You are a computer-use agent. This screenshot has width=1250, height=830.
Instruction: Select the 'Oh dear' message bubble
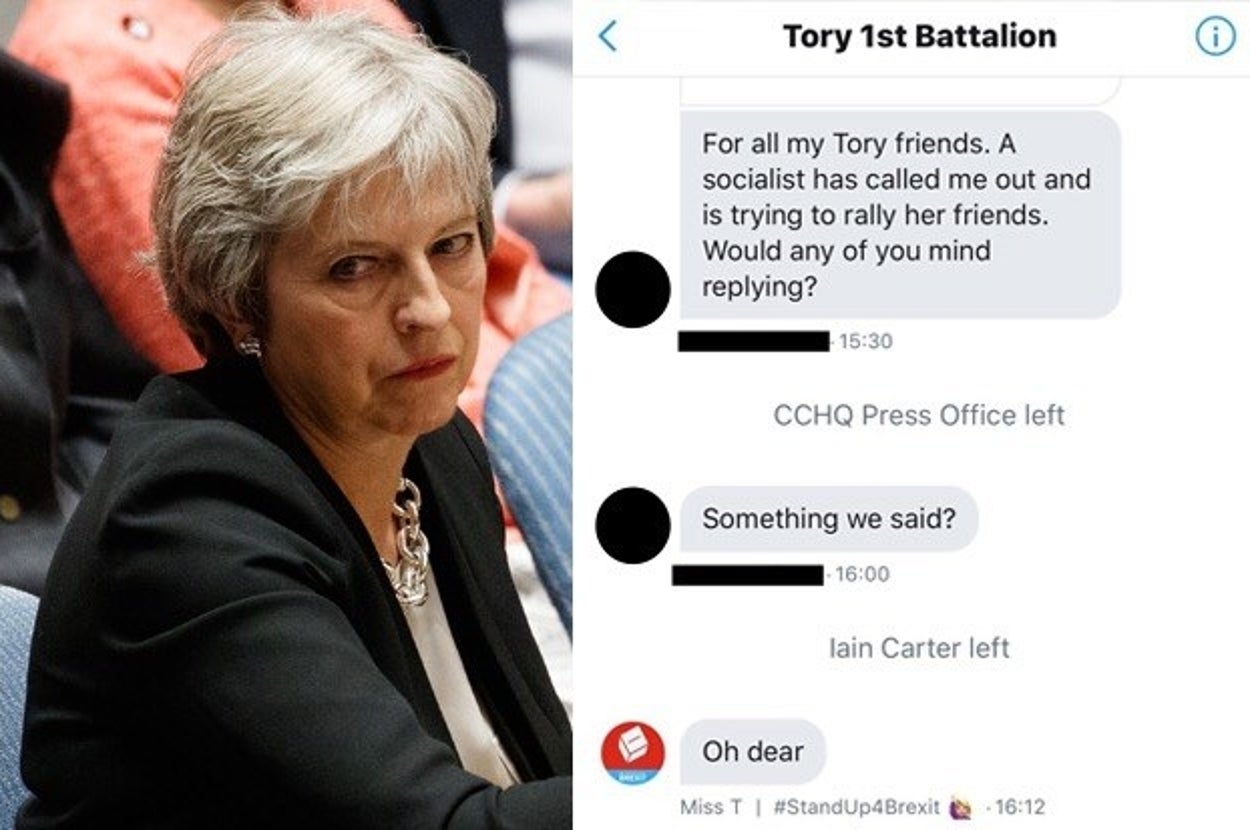tap(753, 751)
